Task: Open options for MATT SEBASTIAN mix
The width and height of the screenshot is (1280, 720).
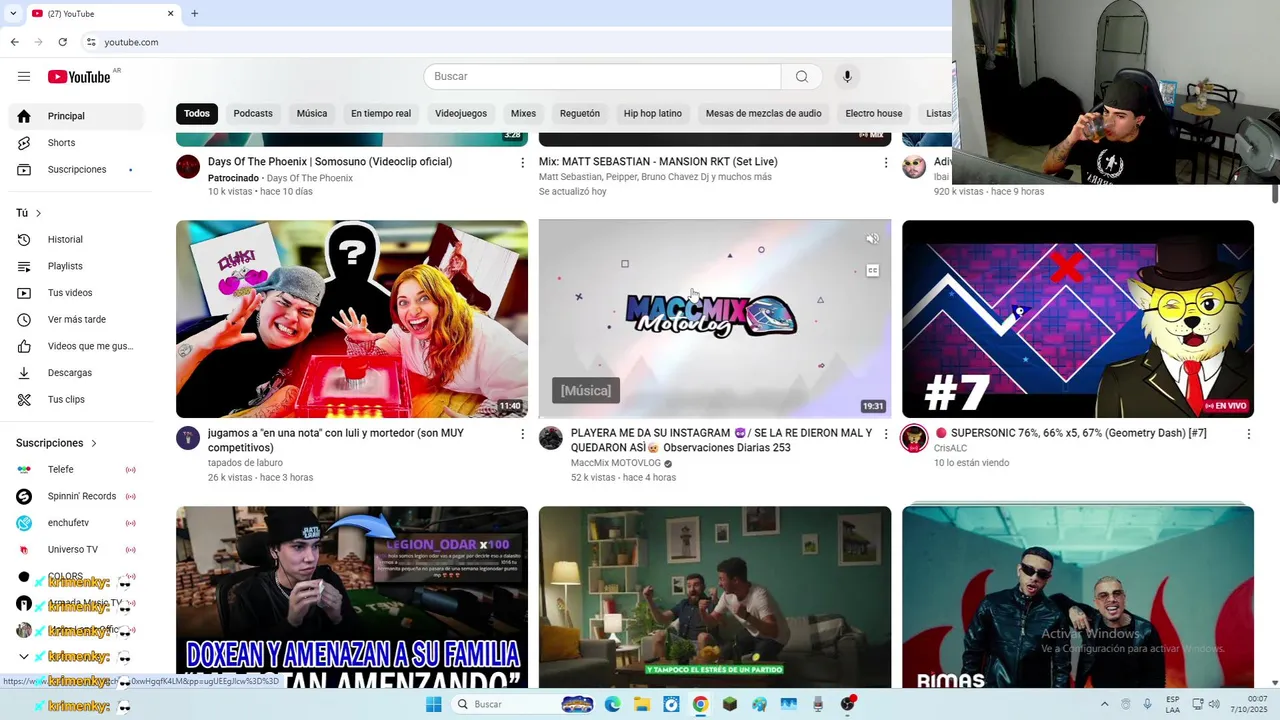Action: click(x=885, y=163)
